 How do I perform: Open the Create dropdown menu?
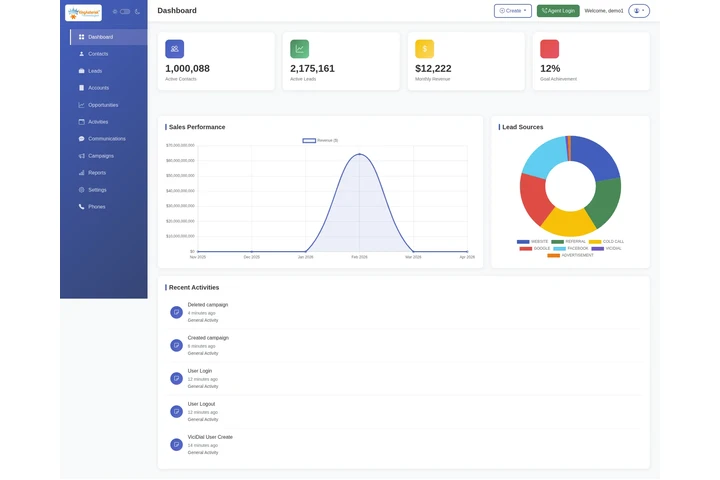point(512,11)
